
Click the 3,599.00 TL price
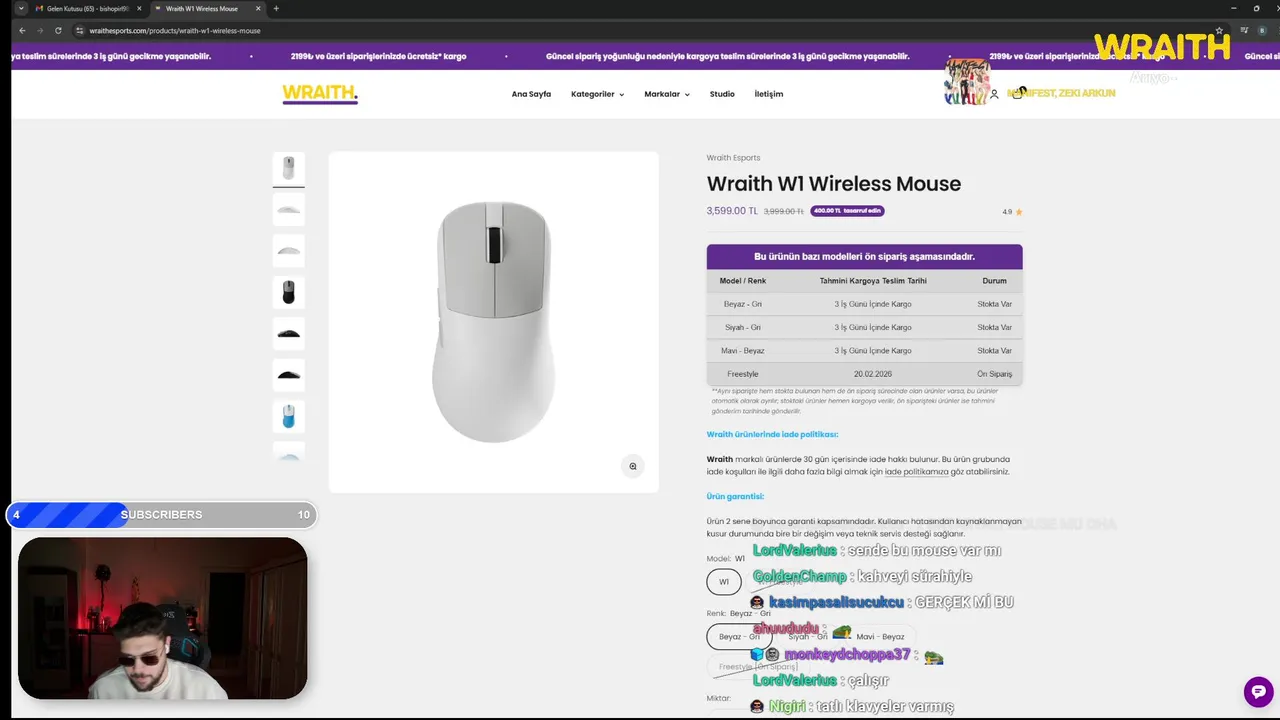[732, 211]
